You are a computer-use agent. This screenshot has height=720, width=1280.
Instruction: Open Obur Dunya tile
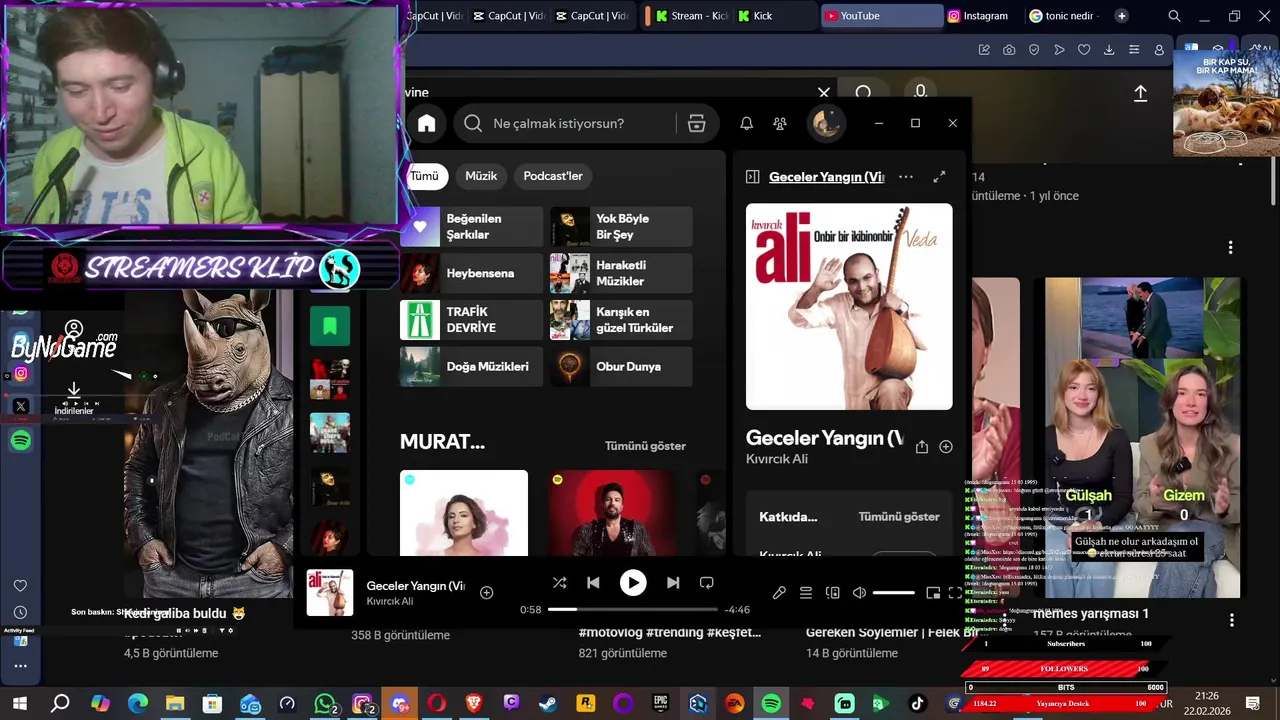click(621, 366)
